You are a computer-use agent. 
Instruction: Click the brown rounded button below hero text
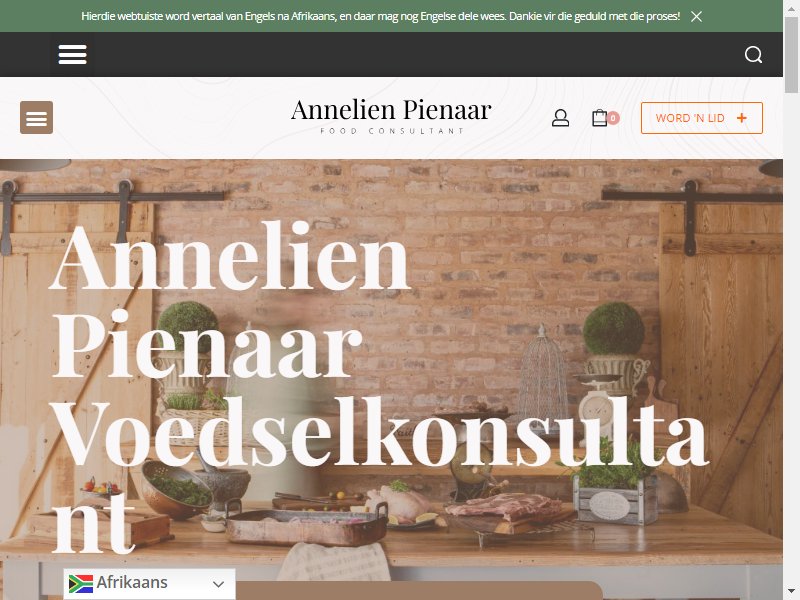[x=418, y=590]
